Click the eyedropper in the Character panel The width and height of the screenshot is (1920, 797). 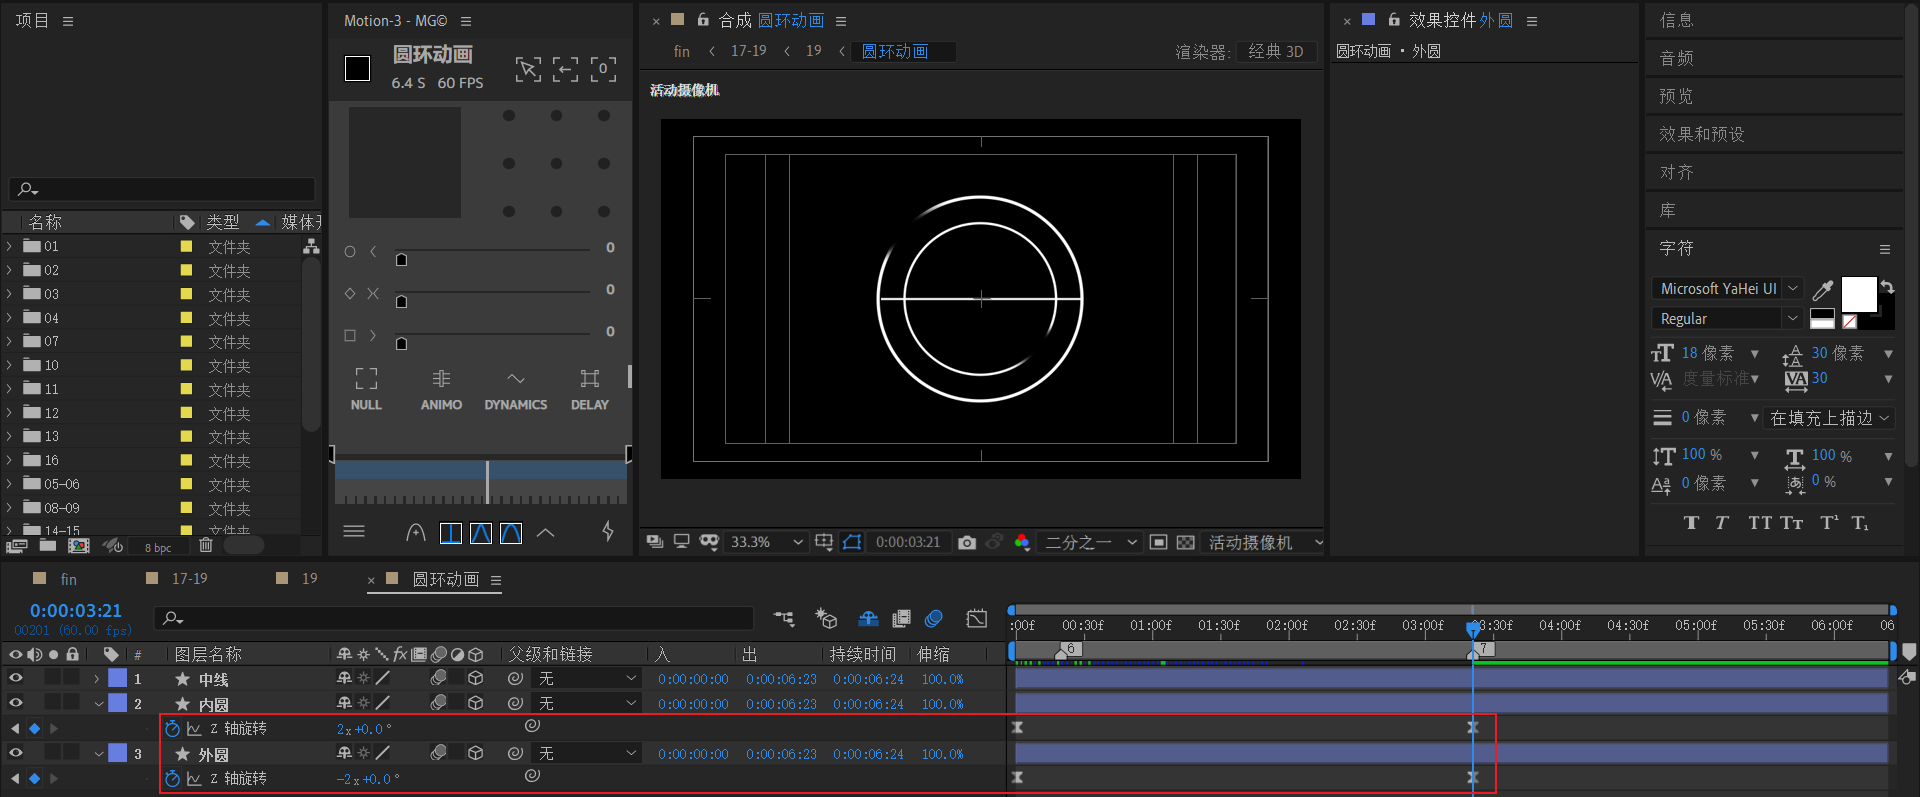[x=1823, y=290]
